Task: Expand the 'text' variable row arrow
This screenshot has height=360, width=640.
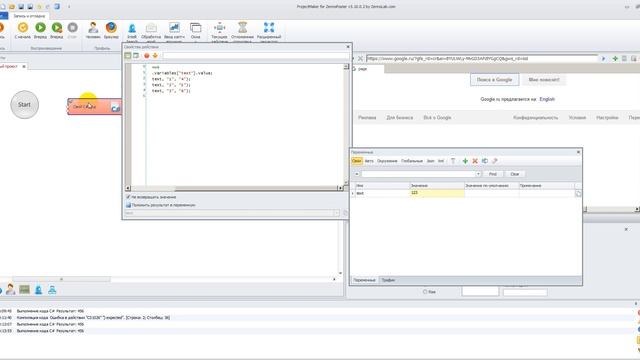Action: click(353, 193)
